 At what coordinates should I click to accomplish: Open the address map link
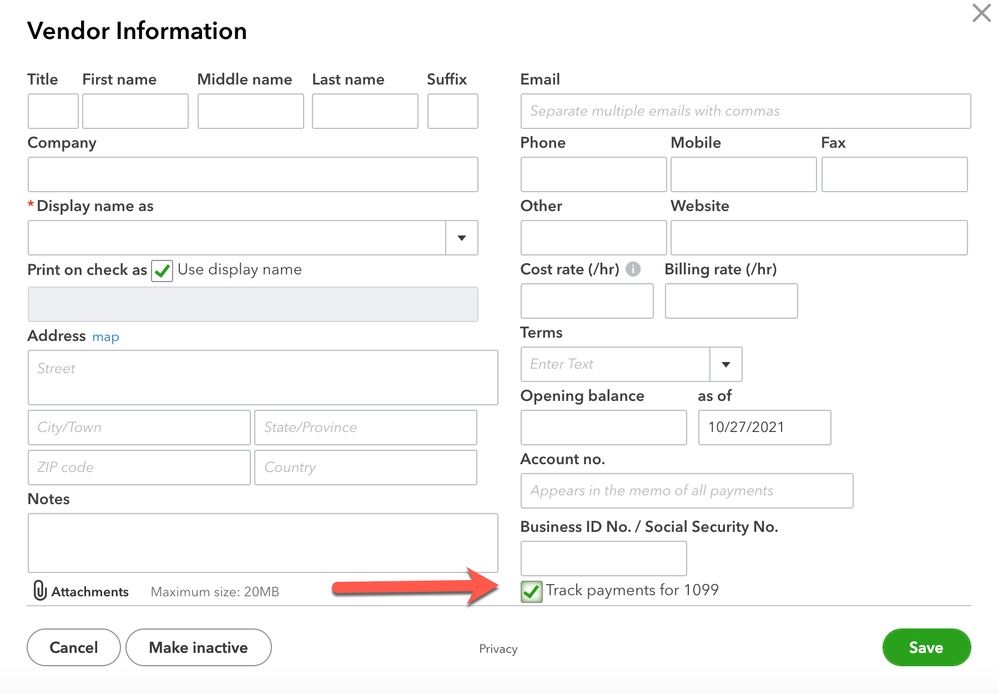pos(105,337)
